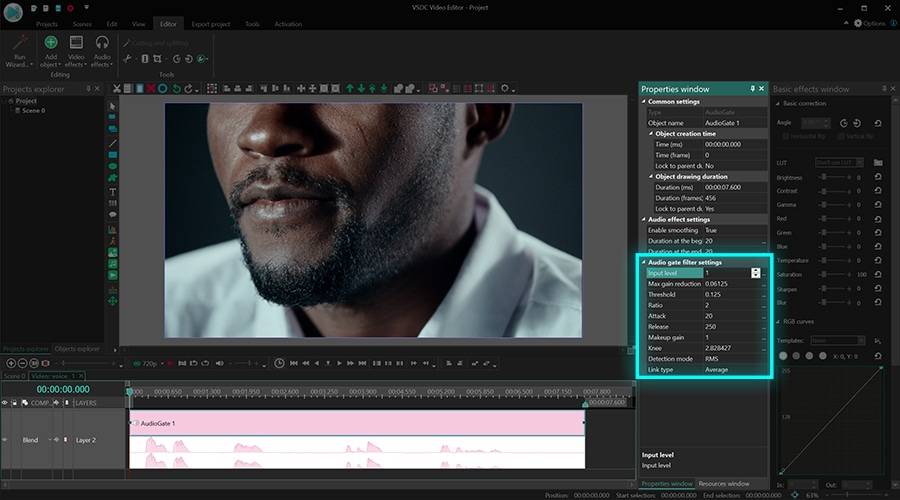Click the red delete X icon

[x=150, y=88]
